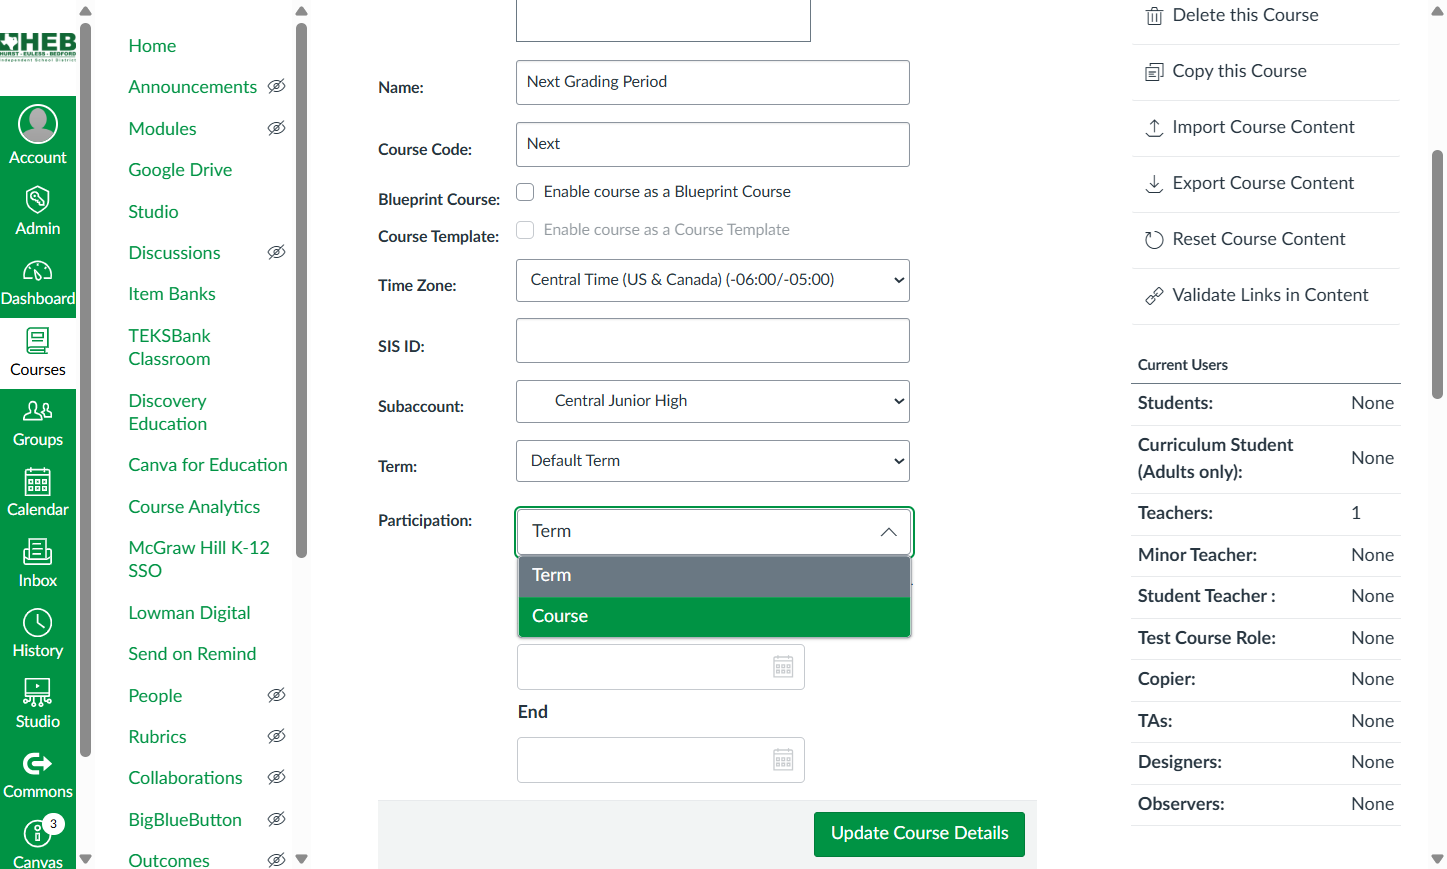Toggle visibility eye icon next to Announcements
The image size is (1447, 869).
pyautogui.click(x=277, y=86)
